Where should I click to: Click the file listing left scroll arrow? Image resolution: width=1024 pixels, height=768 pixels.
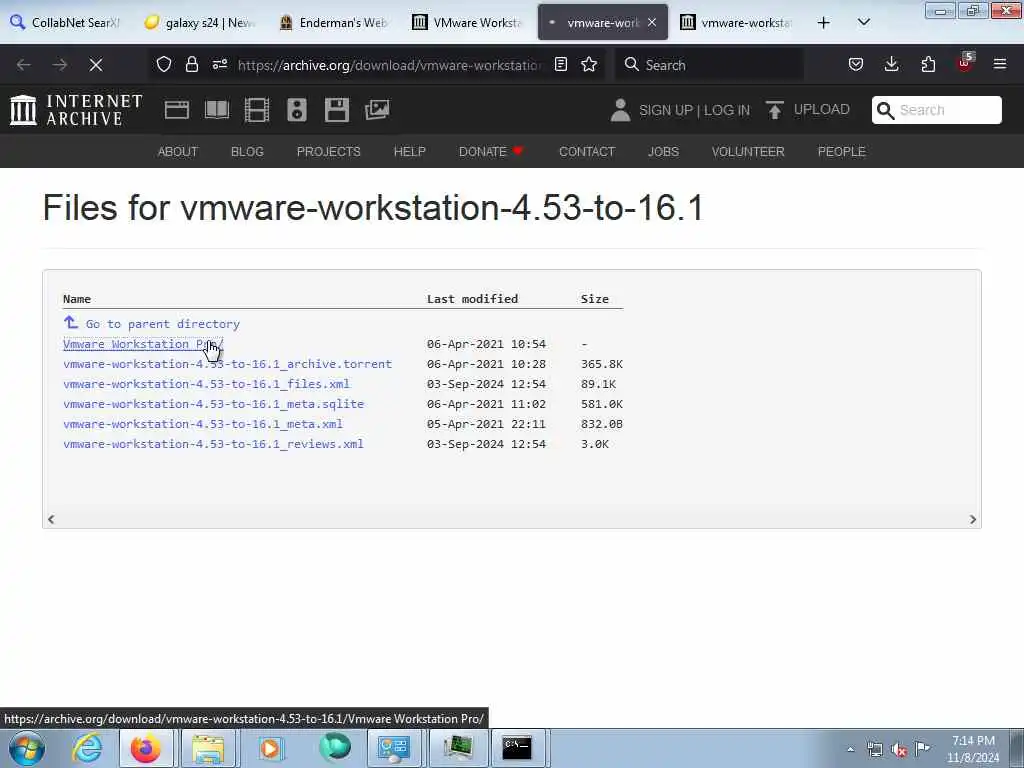[x=51, y=519]
